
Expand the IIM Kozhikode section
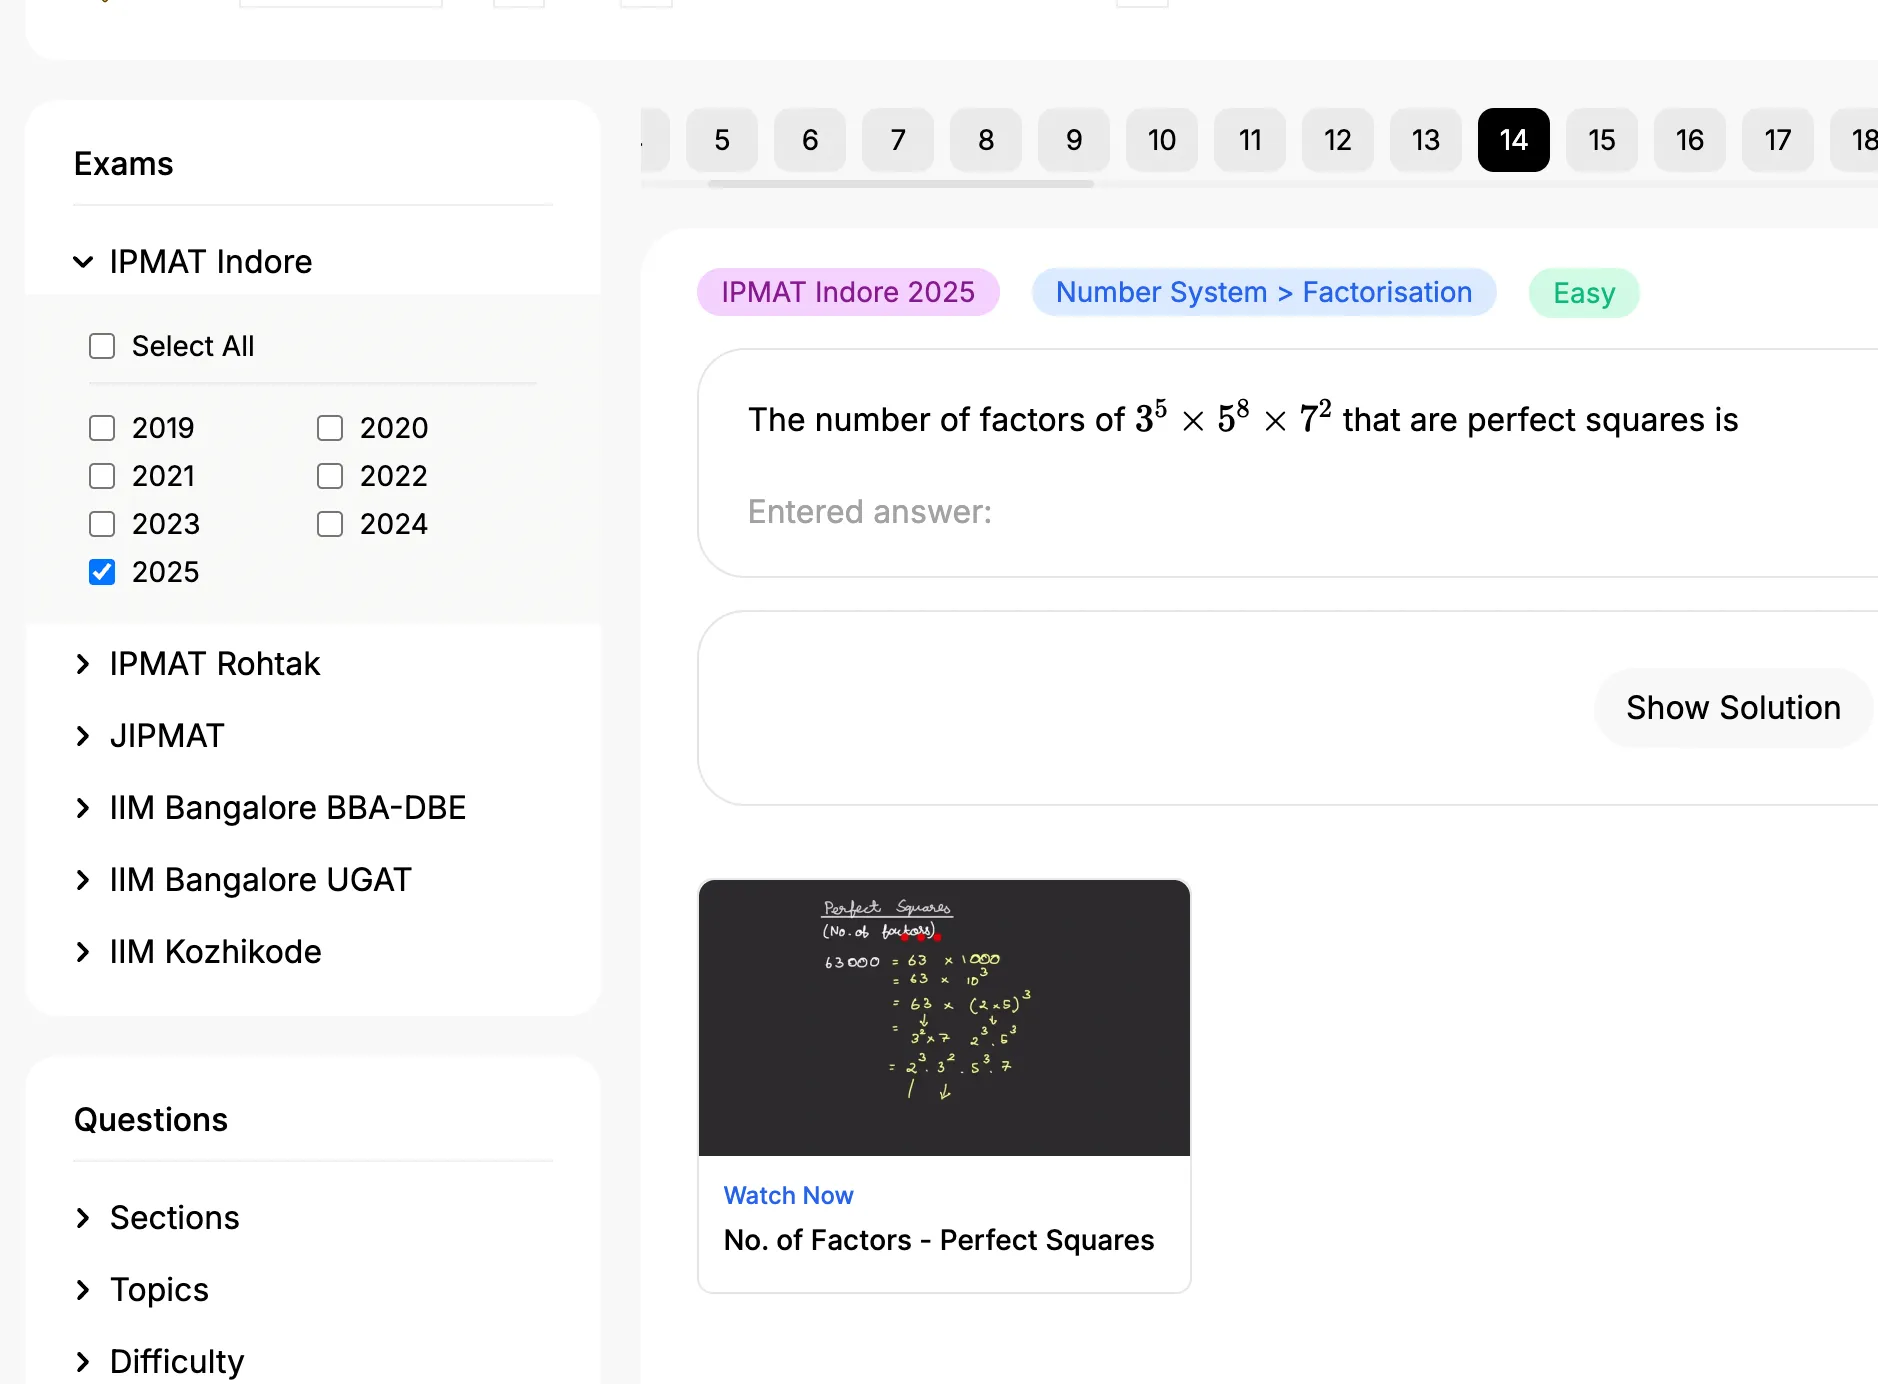[198, 952]
